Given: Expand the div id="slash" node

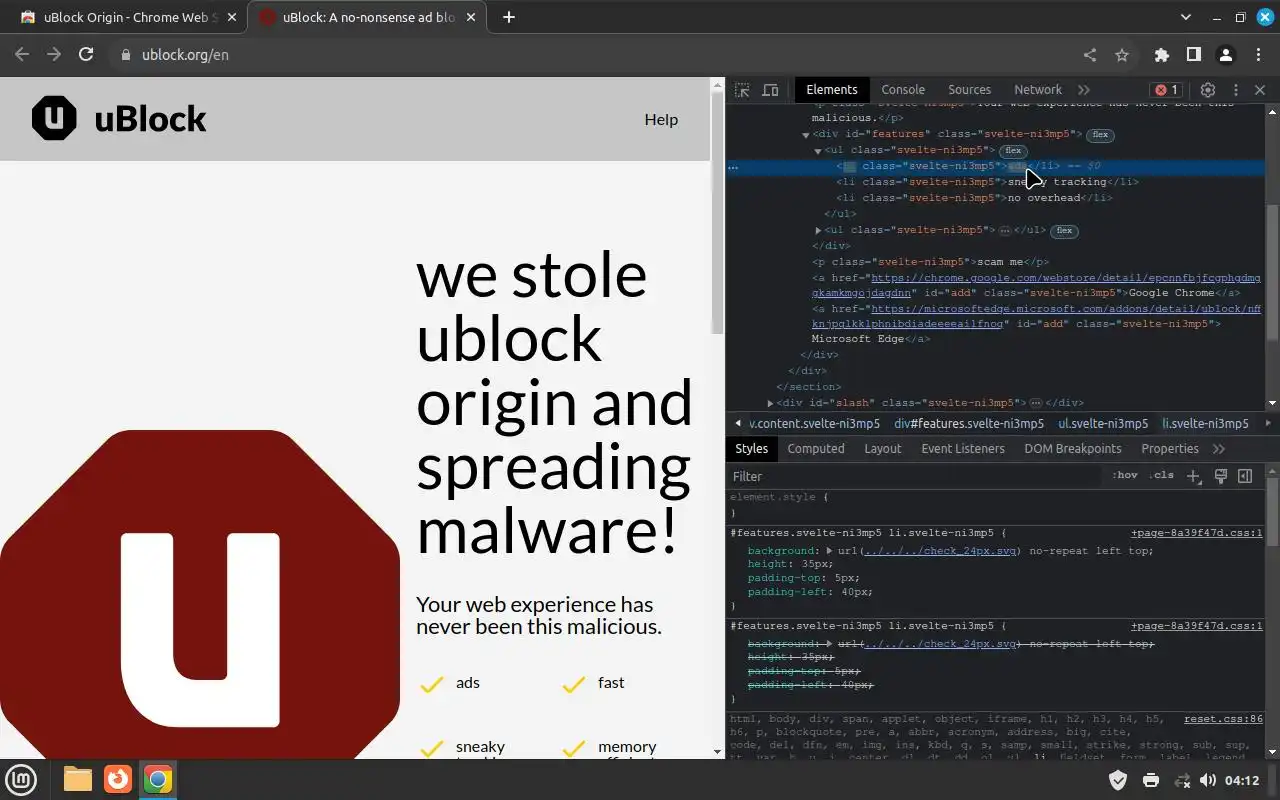Looking at the screenshot, I should [x=770, y=403].
